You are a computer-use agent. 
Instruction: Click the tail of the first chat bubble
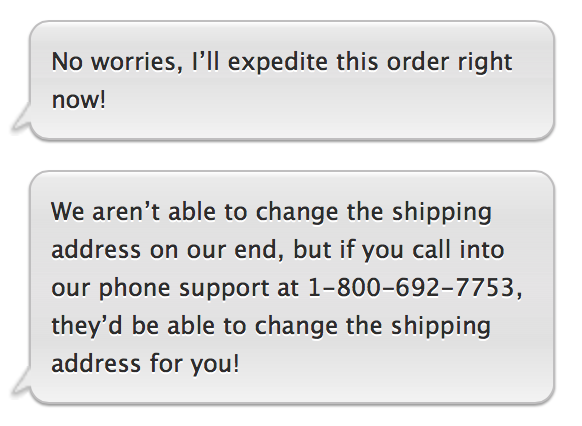[22, 118]
